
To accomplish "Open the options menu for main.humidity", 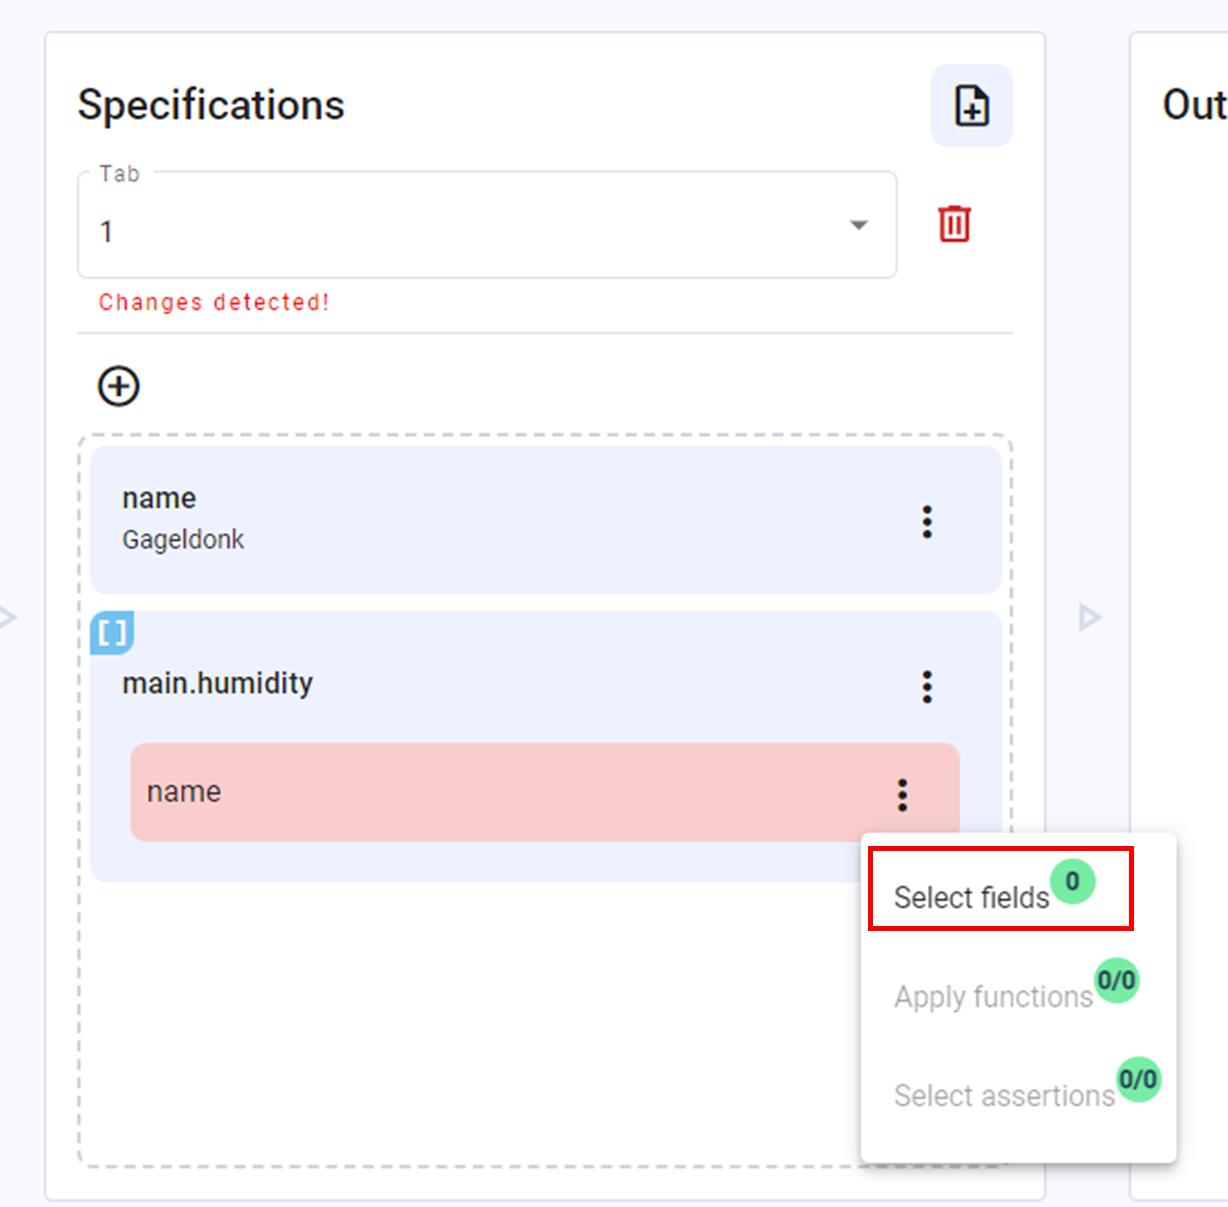I will [926, 687].
